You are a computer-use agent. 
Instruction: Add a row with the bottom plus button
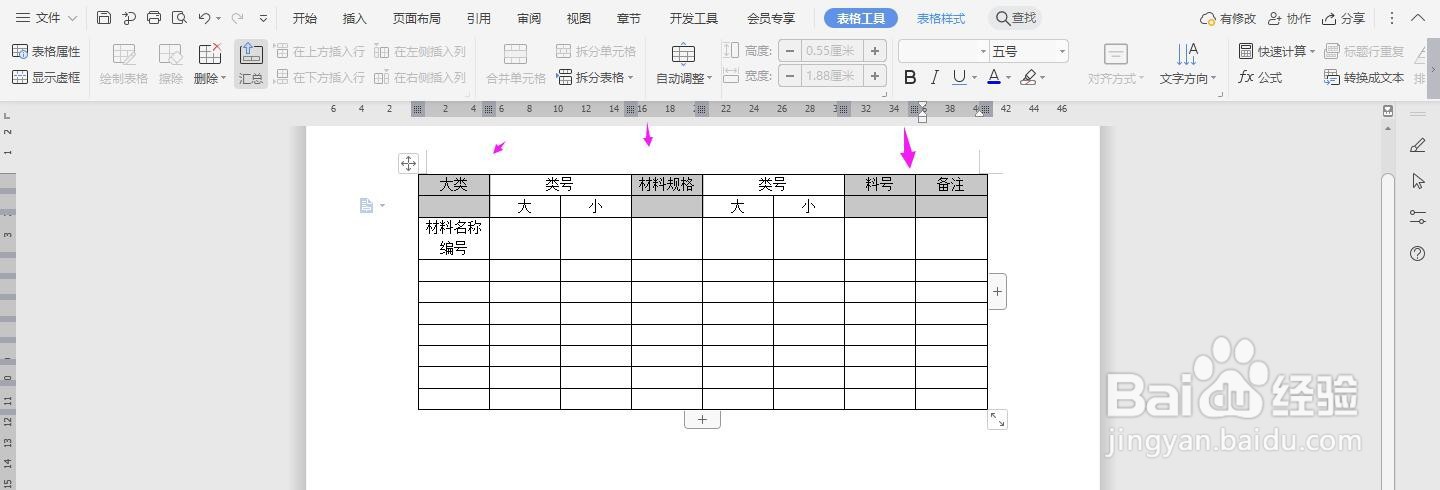[702, 420]
